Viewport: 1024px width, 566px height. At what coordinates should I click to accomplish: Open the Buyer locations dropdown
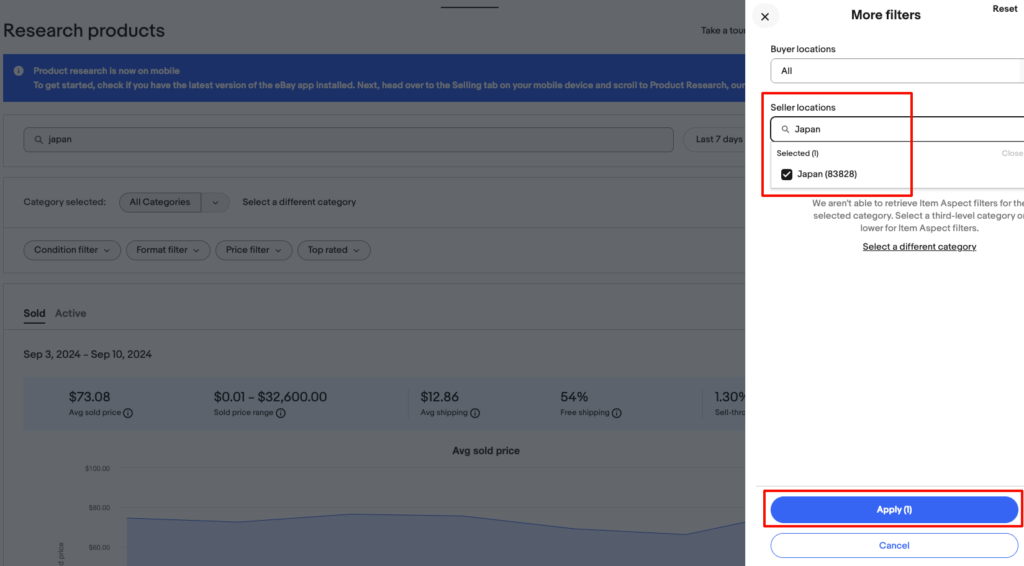pyautogui.click(x=897, y=71)
